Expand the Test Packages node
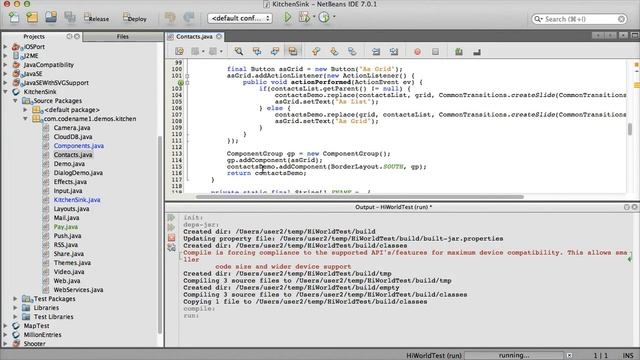Screen dimensions: 640x360 click(15, 299)
